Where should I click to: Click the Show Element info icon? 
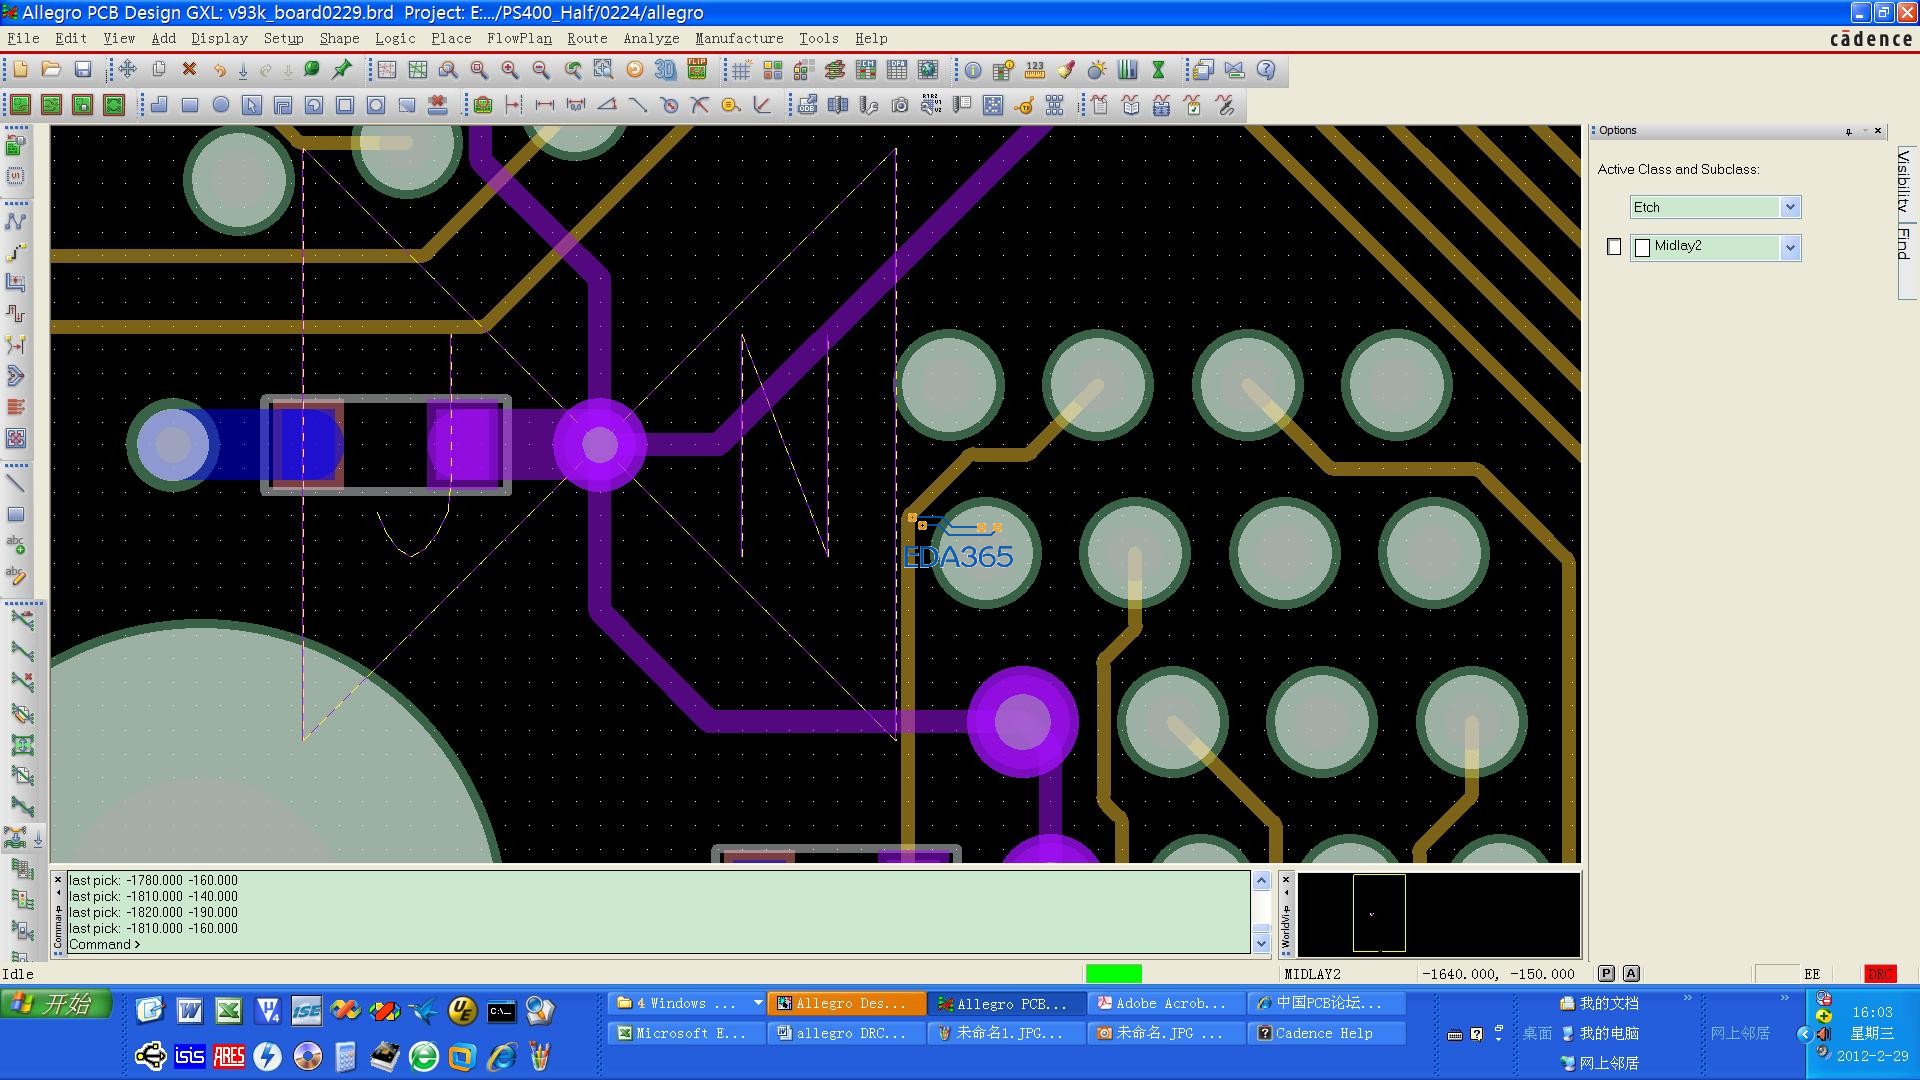coord(973,70)
